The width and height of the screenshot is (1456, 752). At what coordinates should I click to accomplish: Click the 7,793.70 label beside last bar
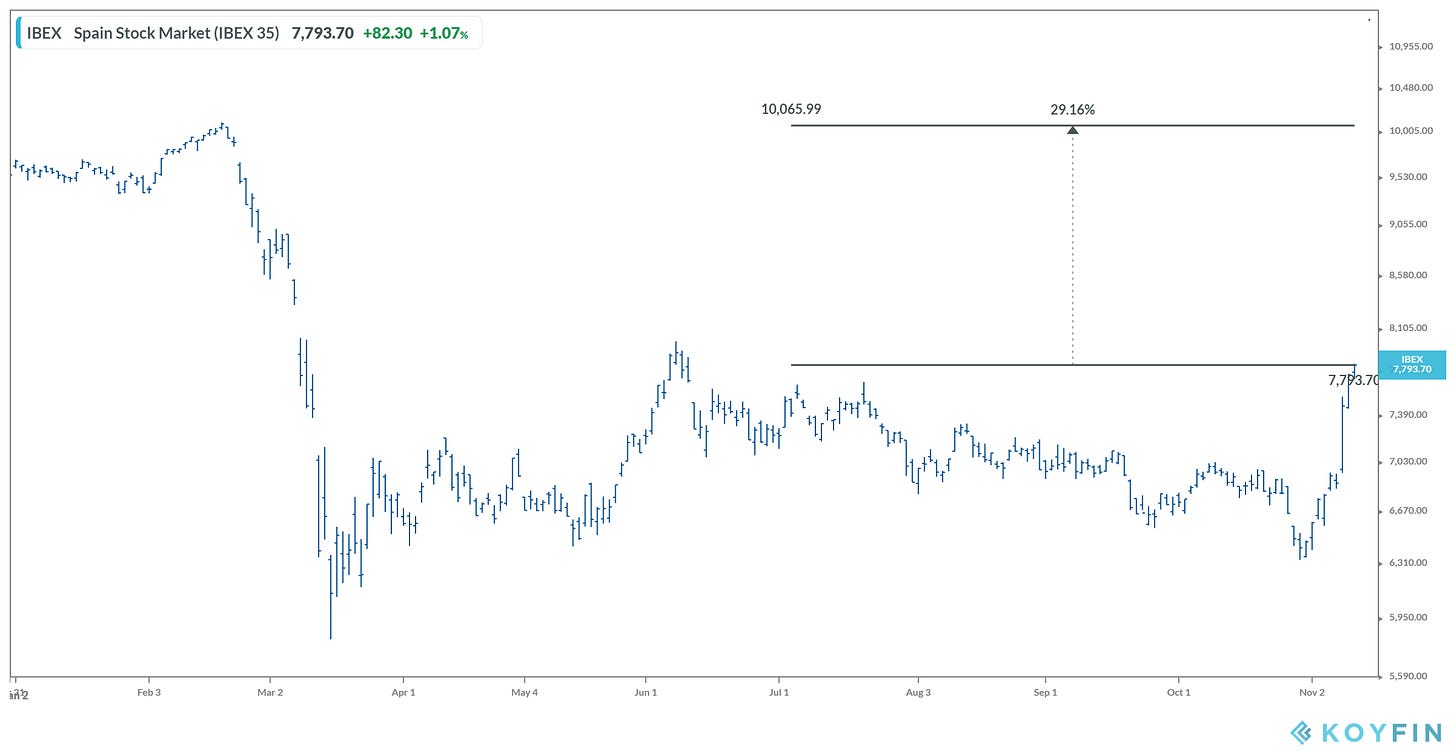click(1353, 380)
